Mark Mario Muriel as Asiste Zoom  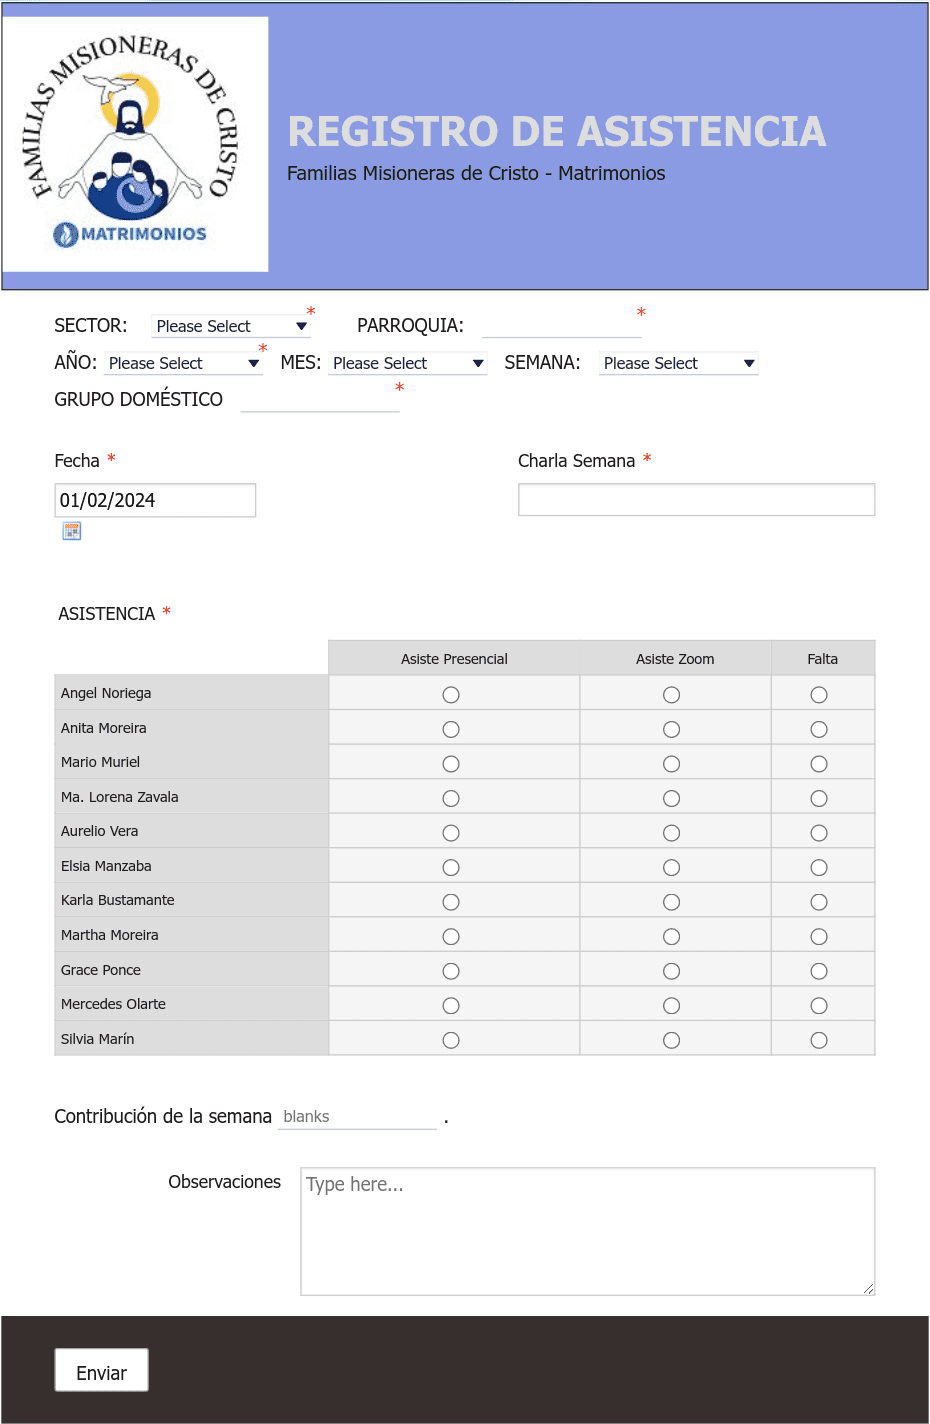click(x=672, y=764)
